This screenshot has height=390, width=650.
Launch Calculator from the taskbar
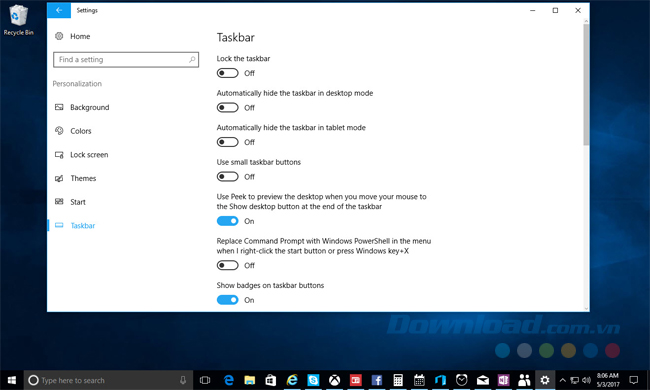398,380
